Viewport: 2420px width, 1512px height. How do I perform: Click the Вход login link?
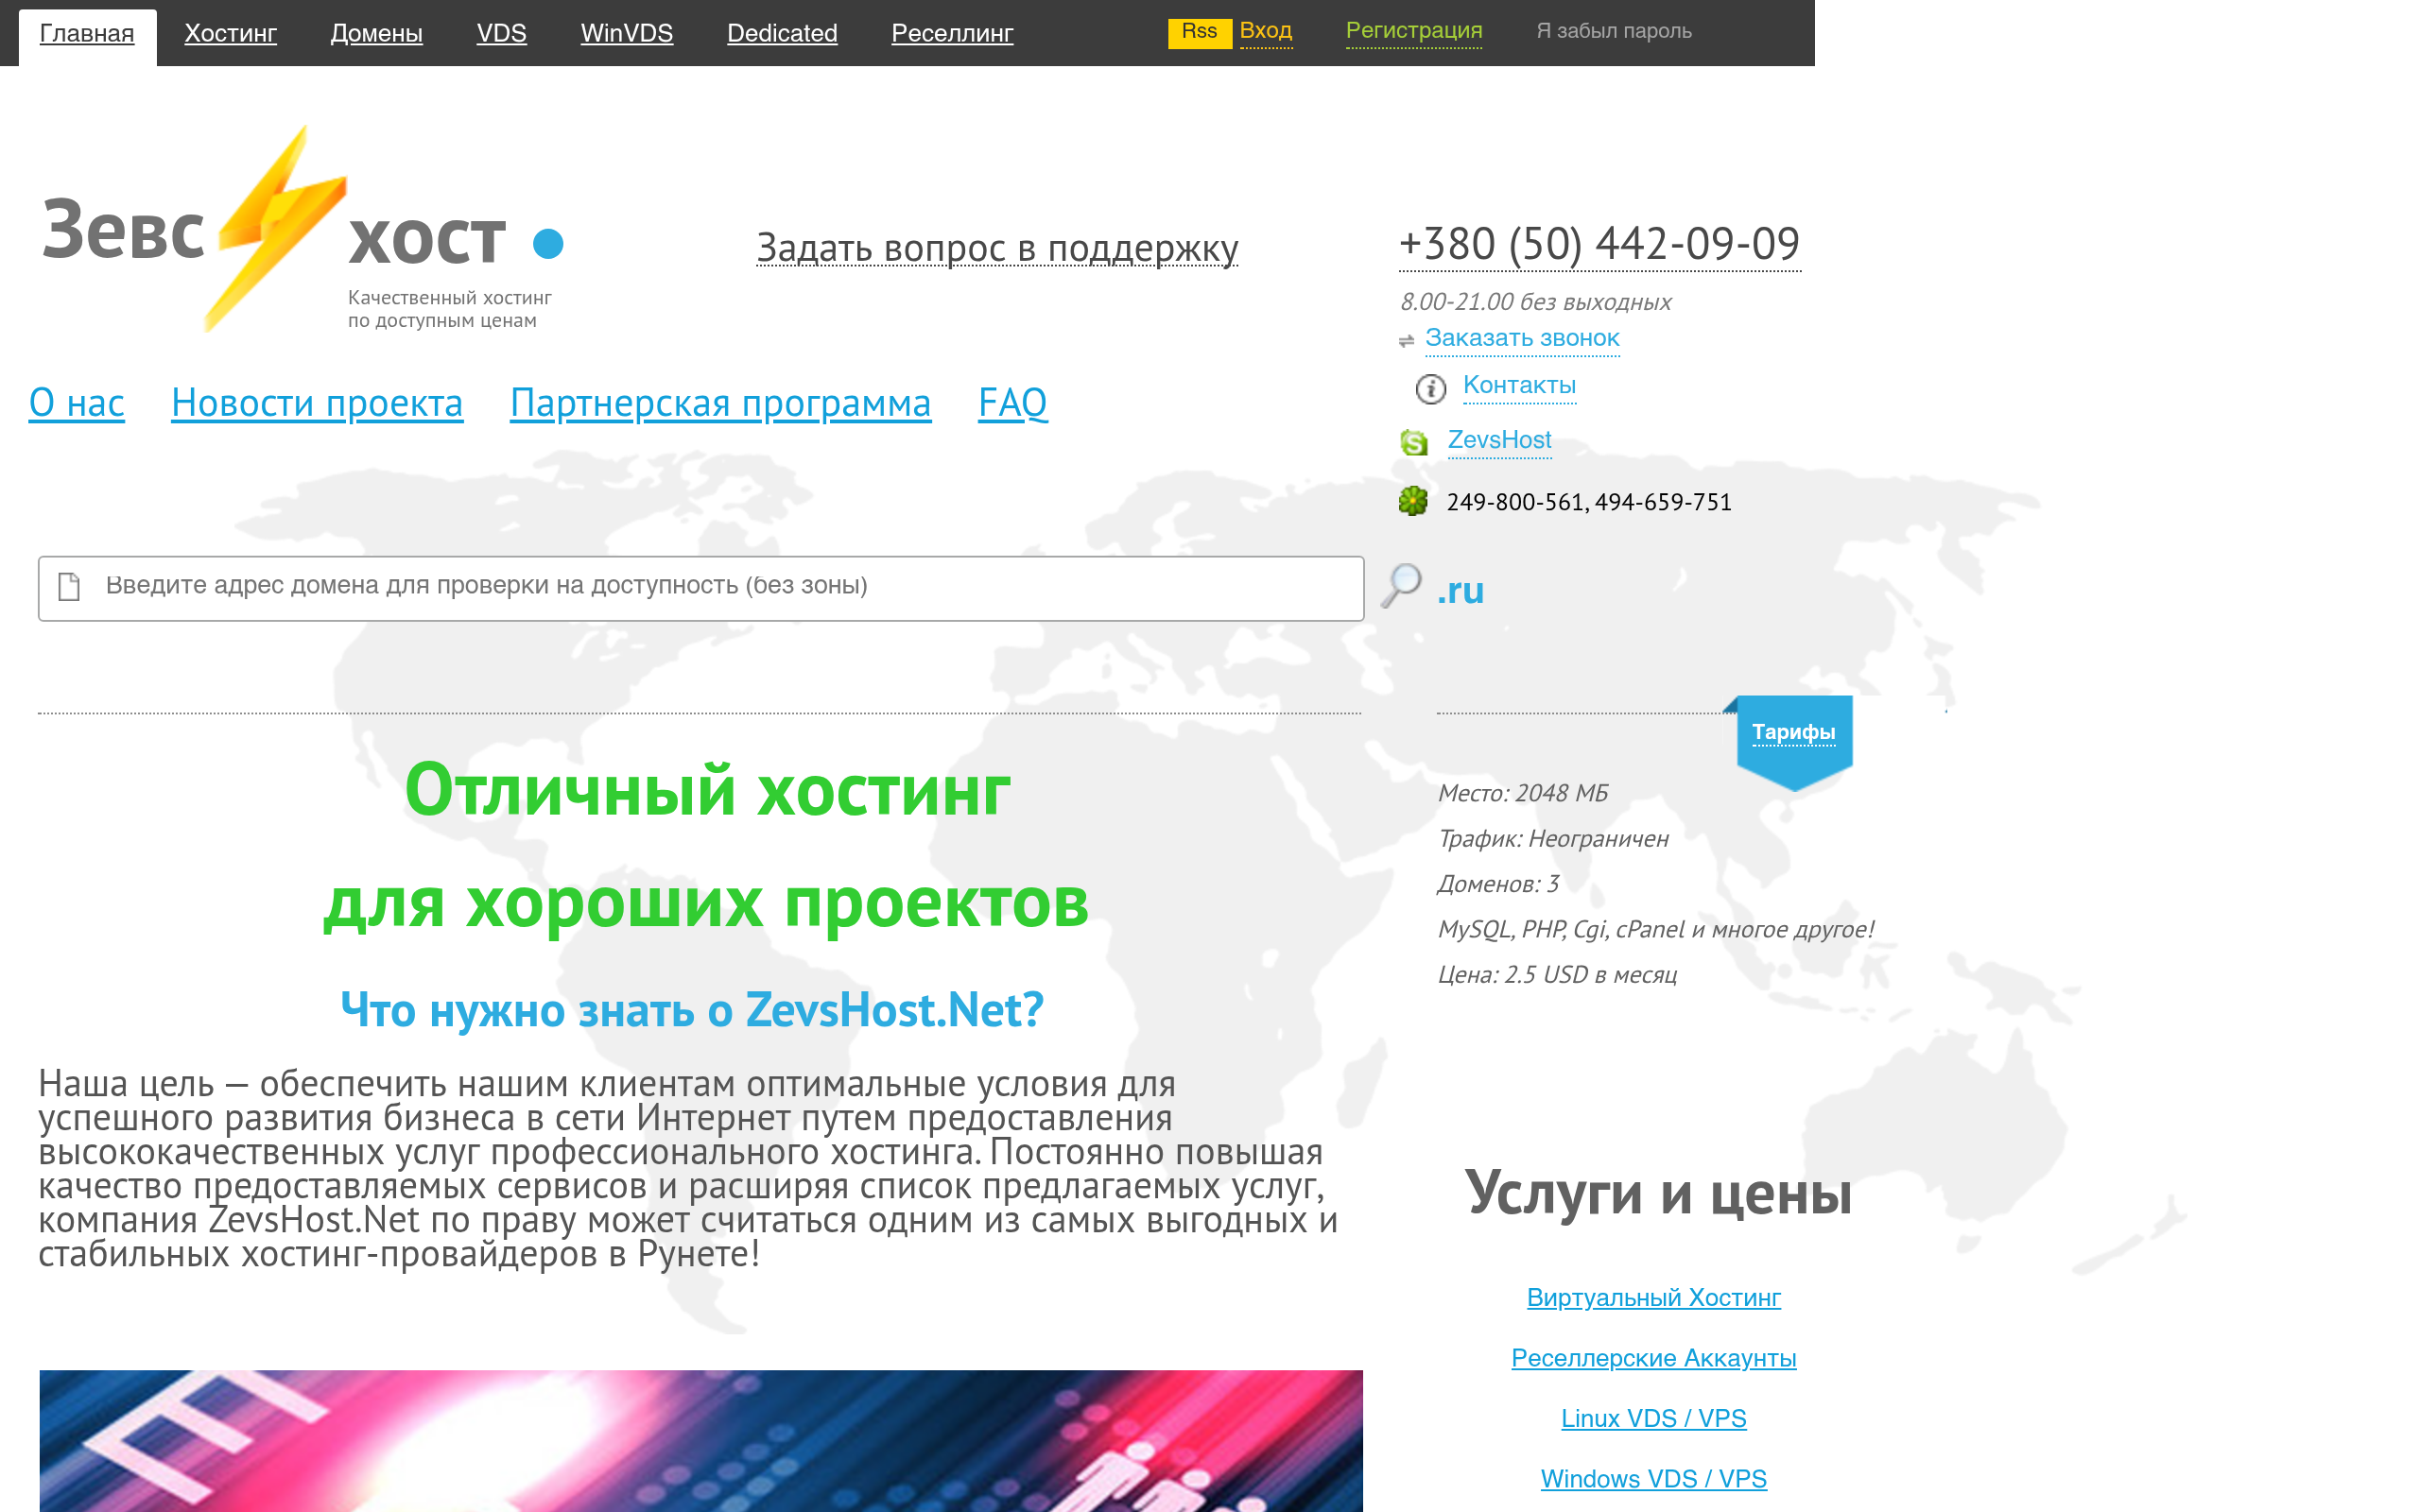[1265, 31]
